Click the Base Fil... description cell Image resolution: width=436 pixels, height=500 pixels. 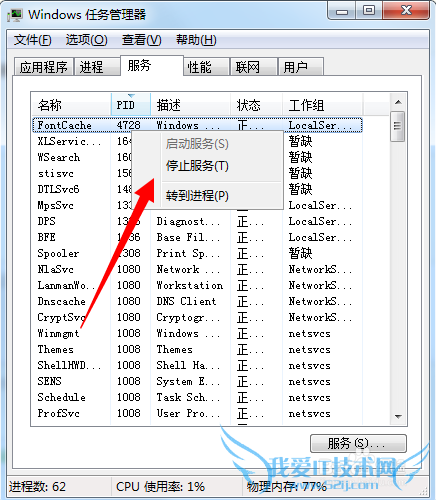pyautogui.click(x=188, y=237)
